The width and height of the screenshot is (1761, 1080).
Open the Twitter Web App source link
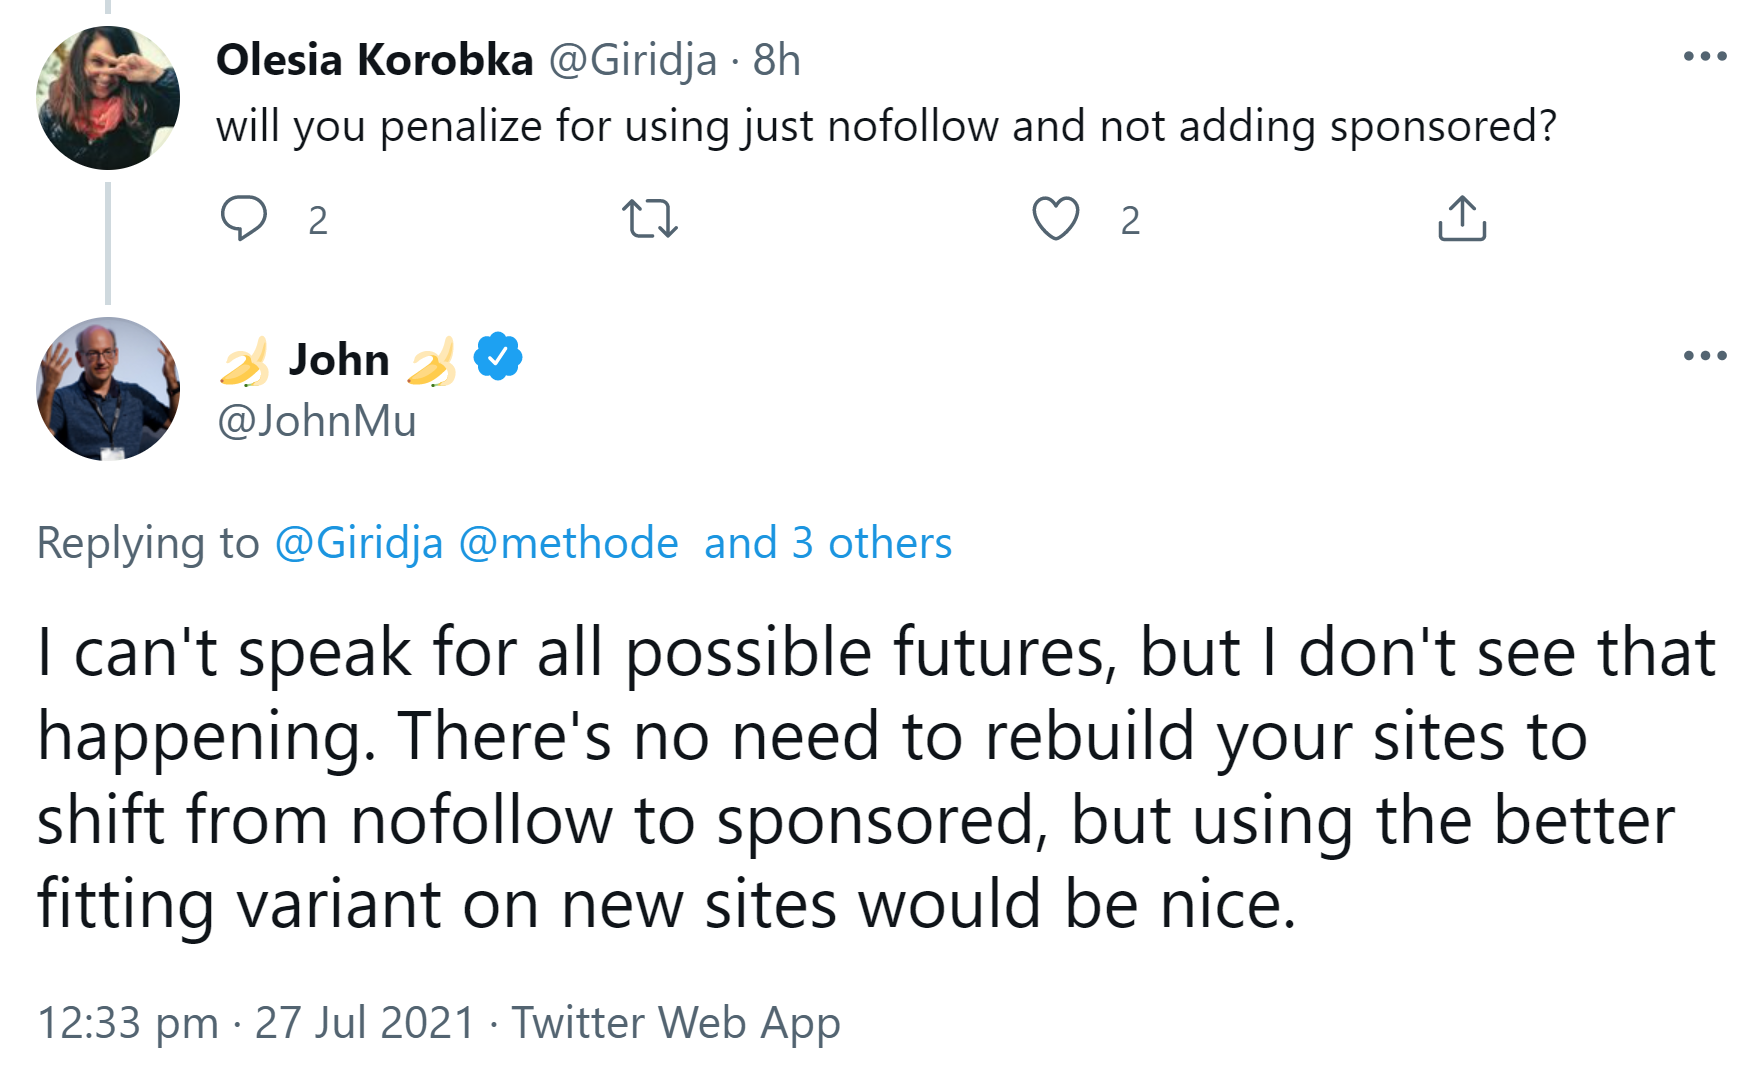tap(676, 1023)
